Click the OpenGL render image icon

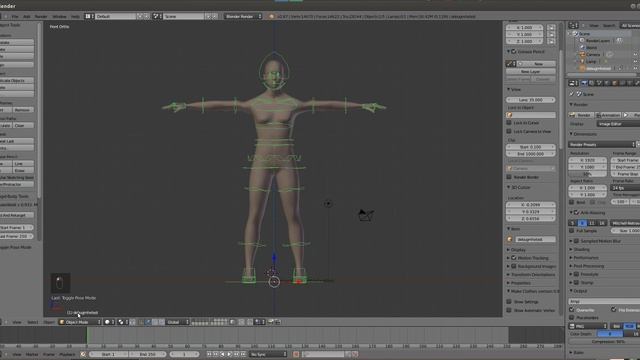tap(271, 322)
